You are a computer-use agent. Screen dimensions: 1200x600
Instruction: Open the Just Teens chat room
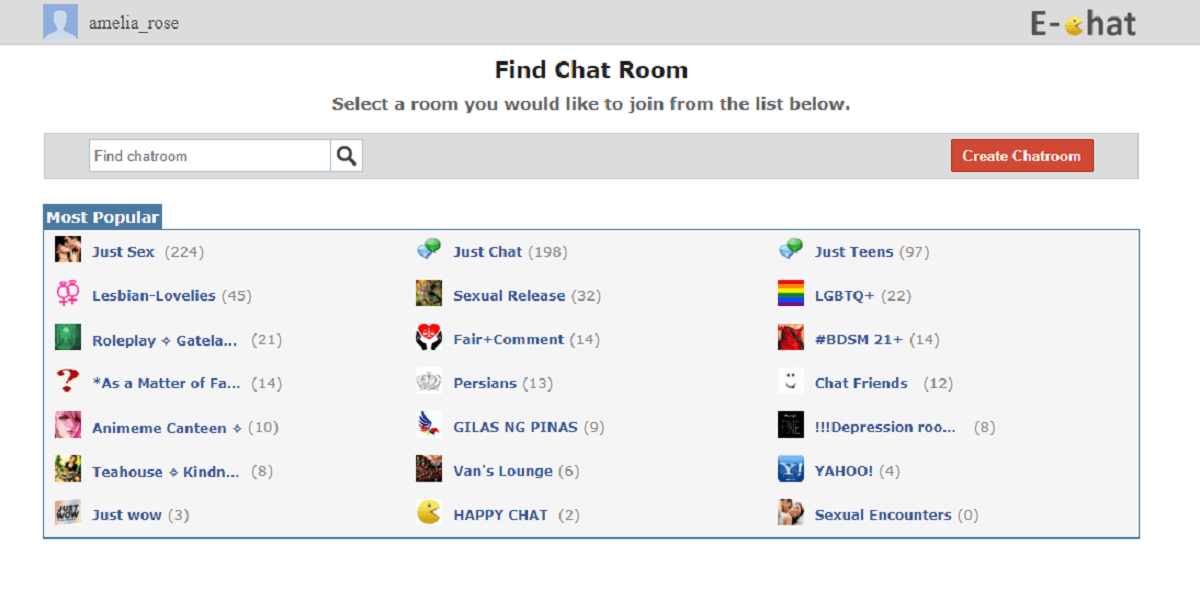[853, 252]
